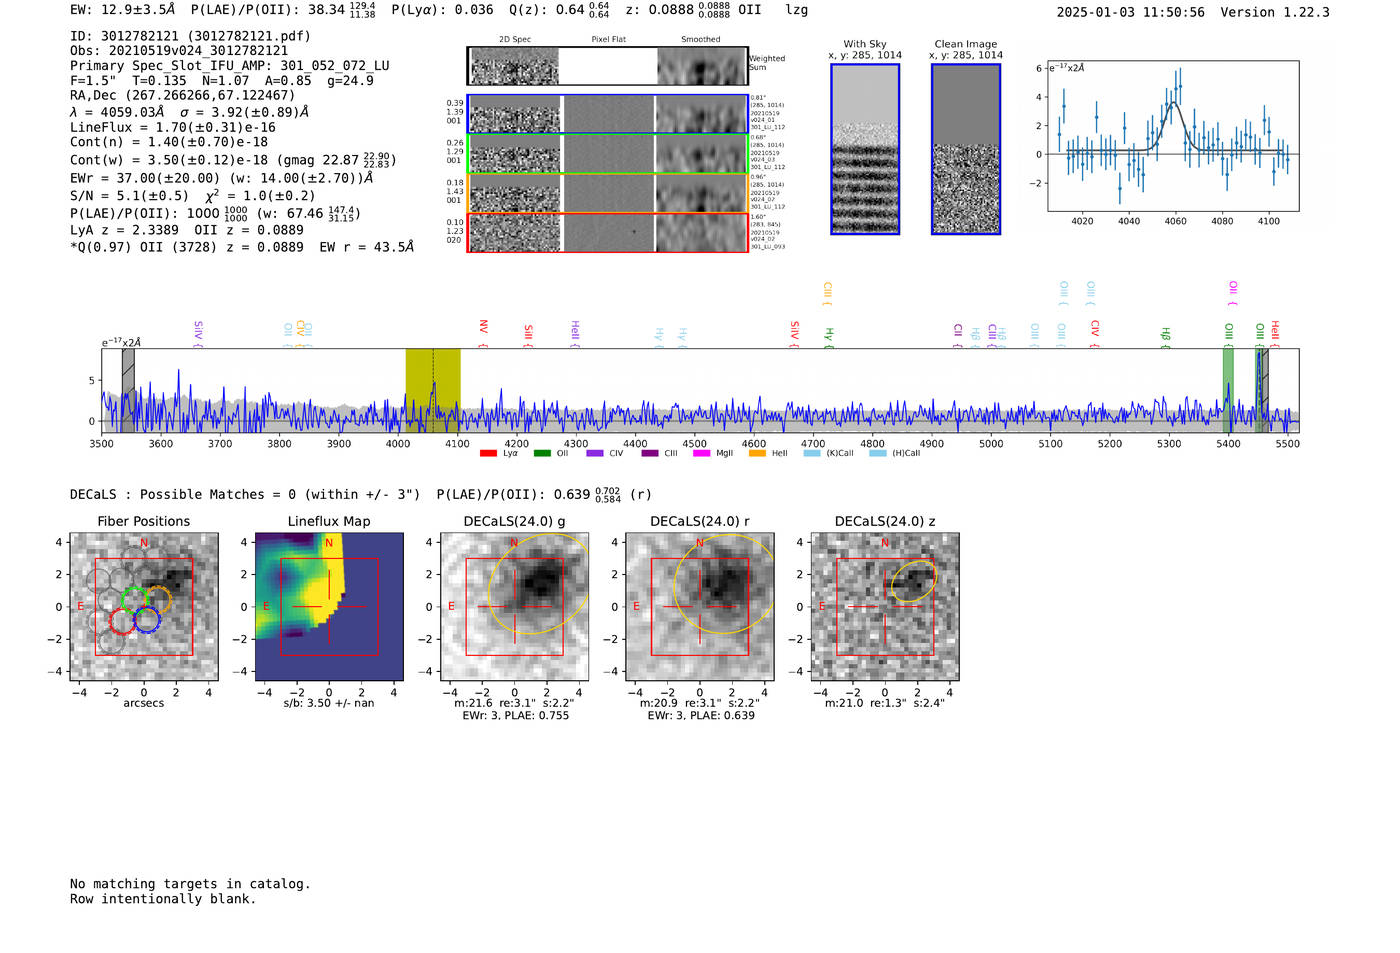Click the "Obs: 20210519v024_3012782121" line
Image resolution: width=1400 pixels, height=953 pixels.
tap(179, 50)
